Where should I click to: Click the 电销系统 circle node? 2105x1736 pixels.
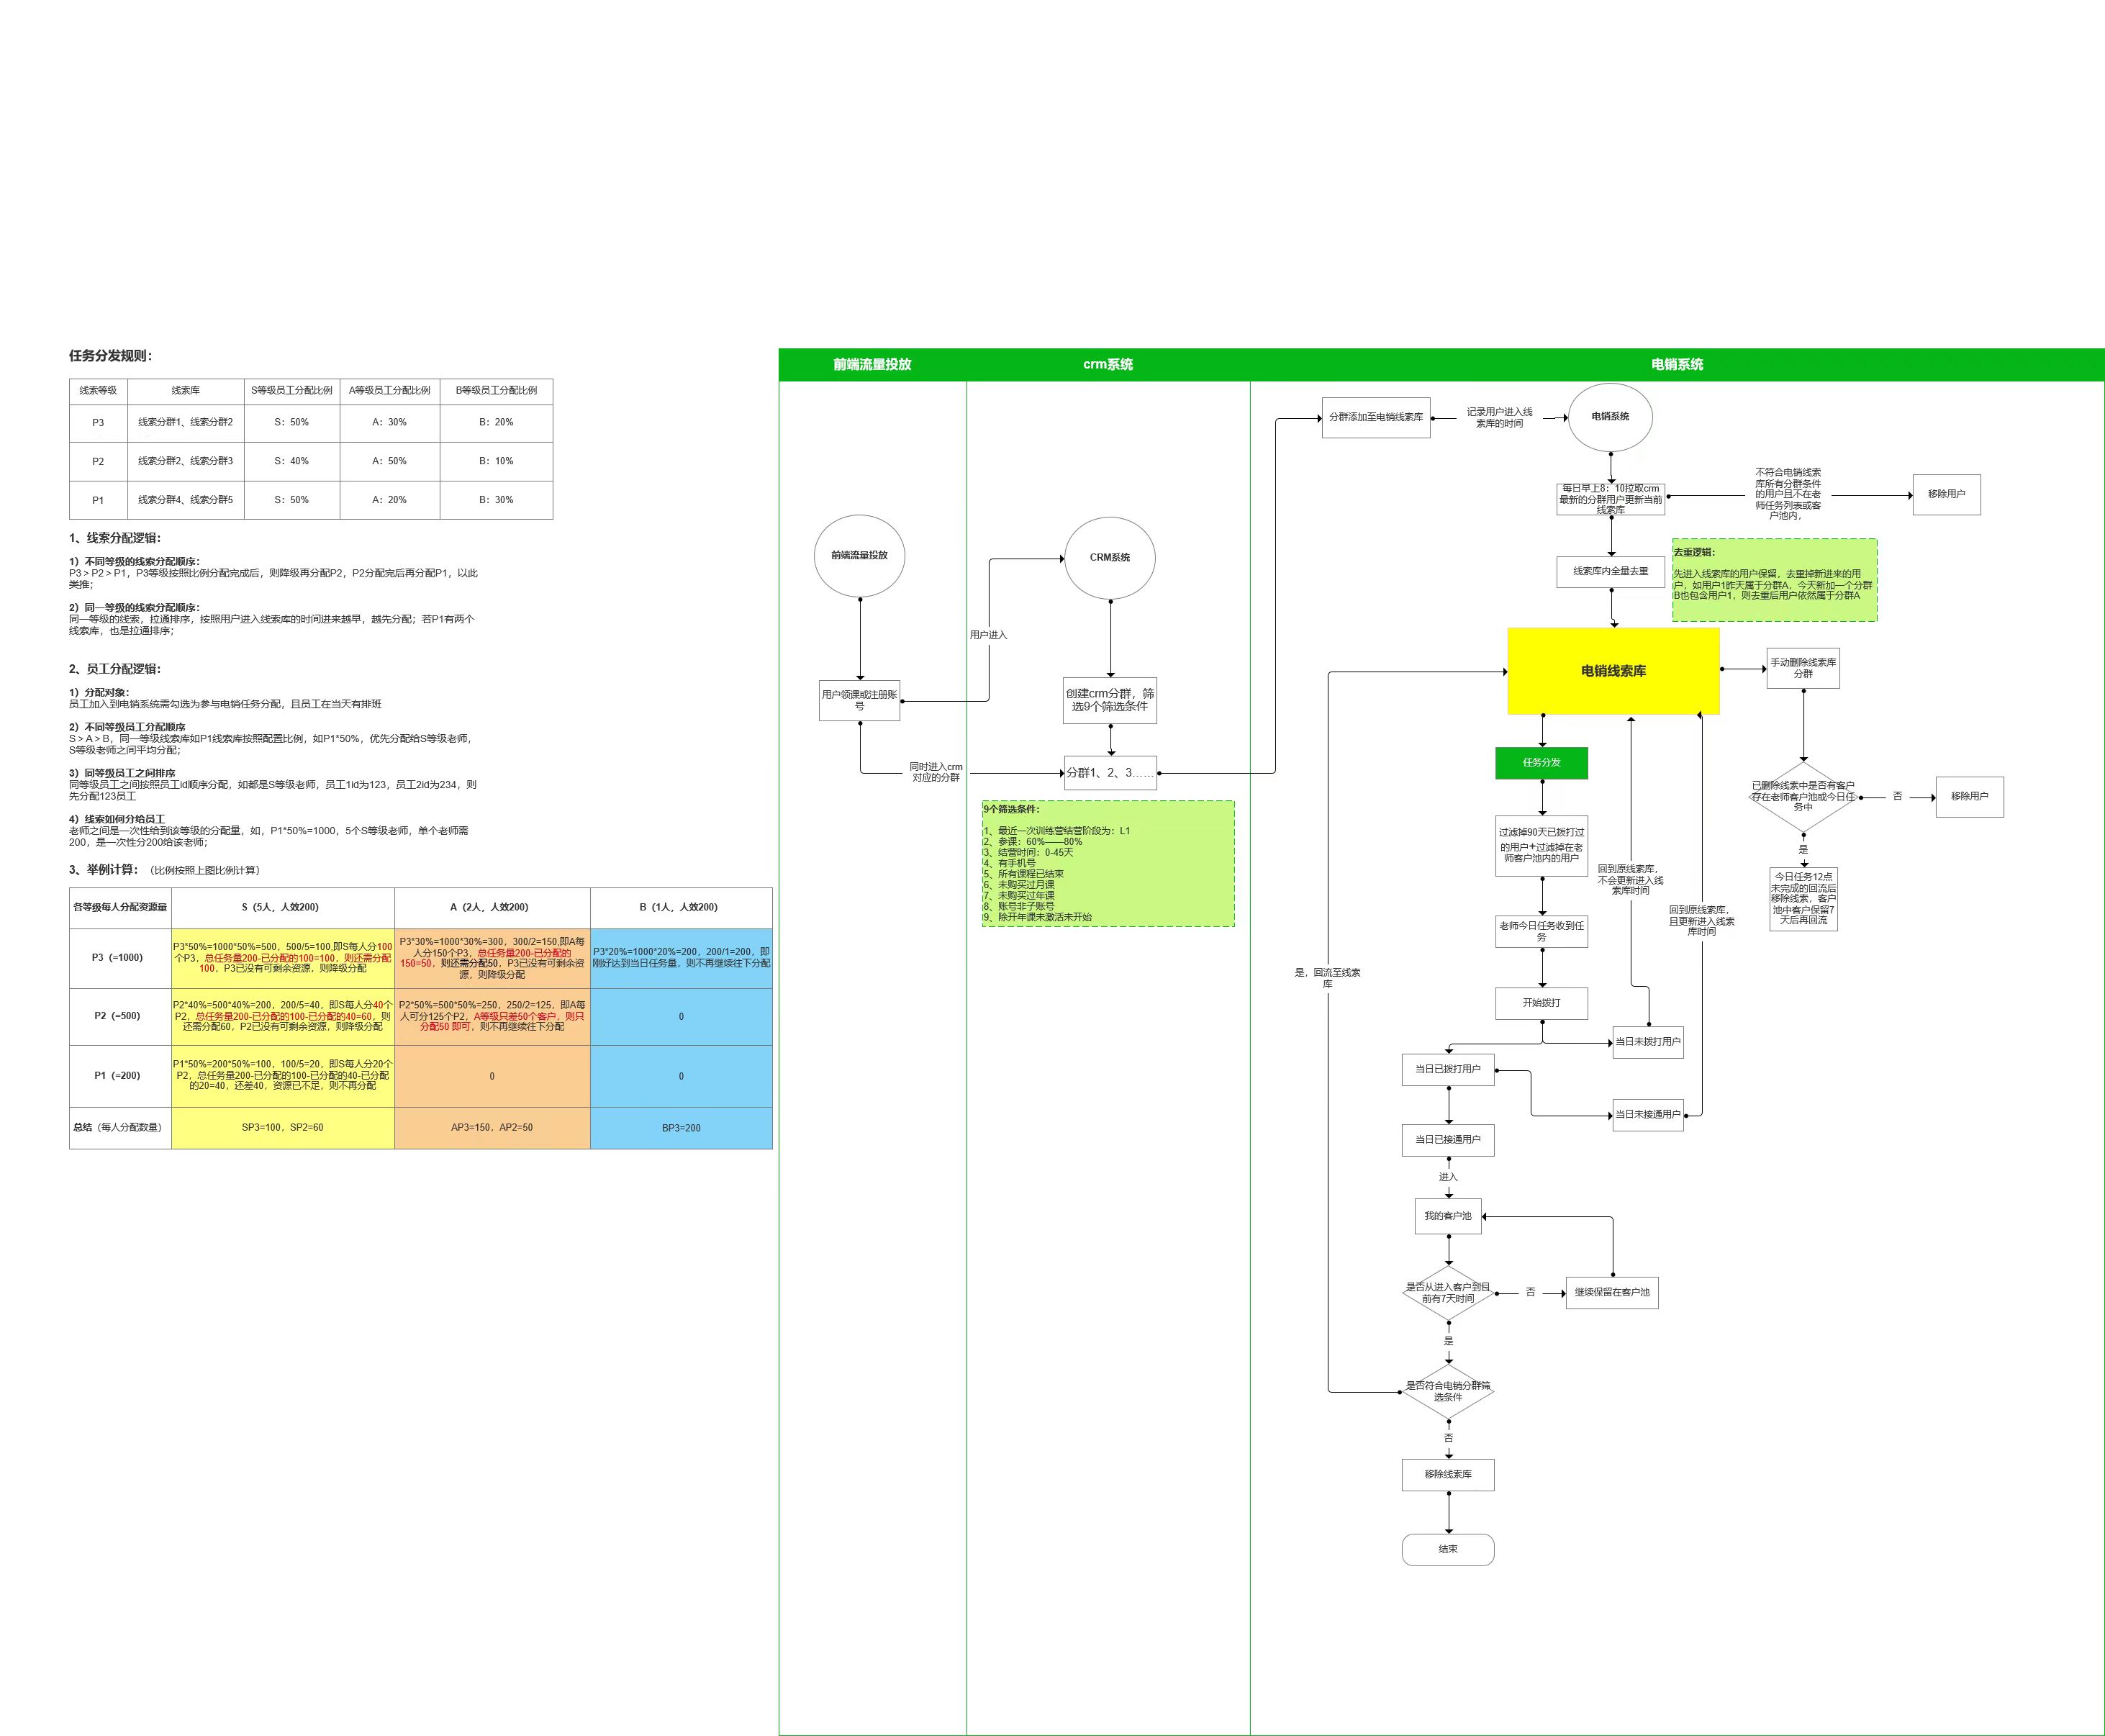[x=1610, y=416]
